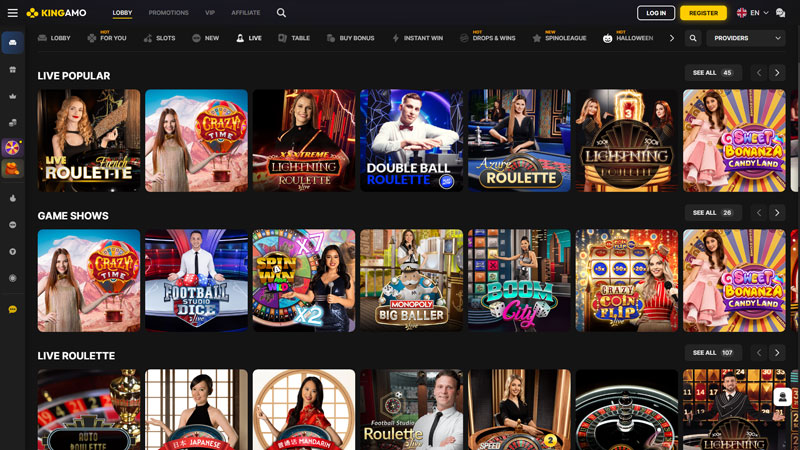Open Sweet Bonanza Candyland in Live Popular
This screenshot has height=450, width=800.
tap(735, 141)
